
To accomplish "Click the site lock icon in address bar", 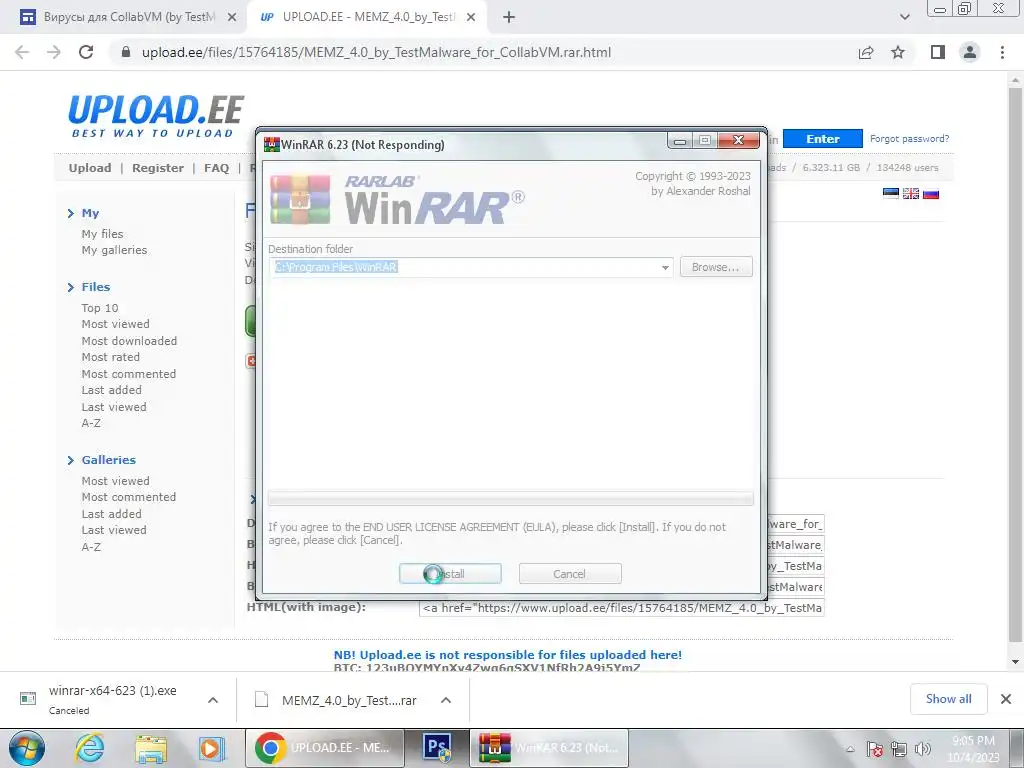I will [x=126, y=52].
